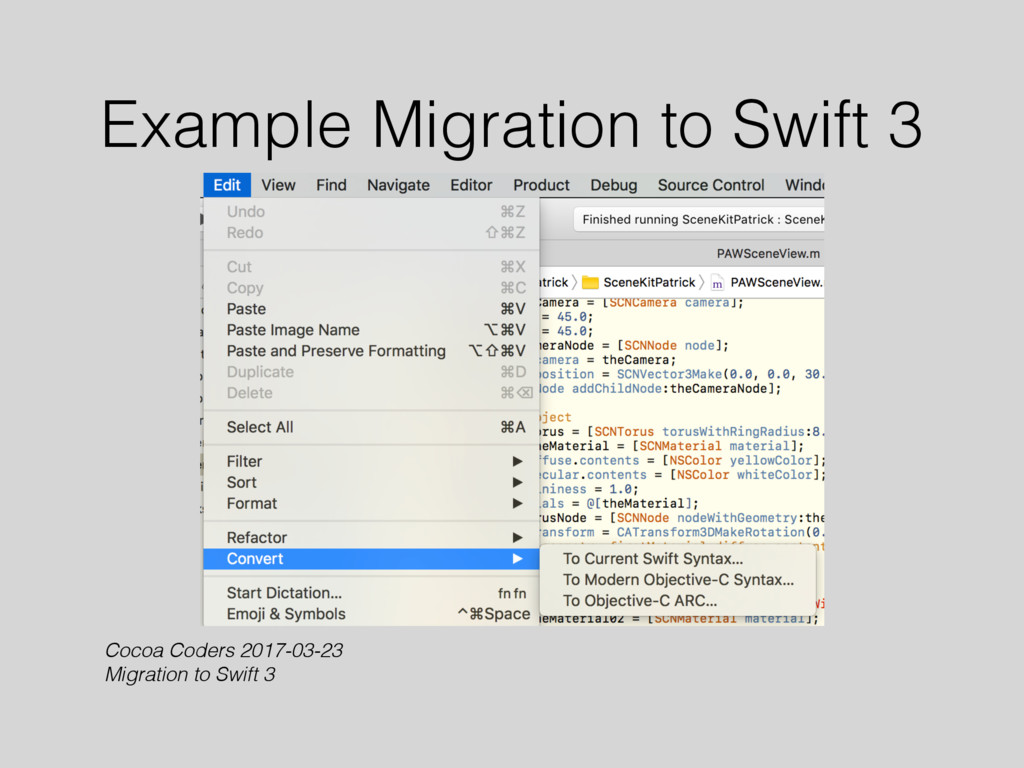Open the View menu
Image resolution: width=1024 pixels, height=768 pixels.
coord(278,185)
